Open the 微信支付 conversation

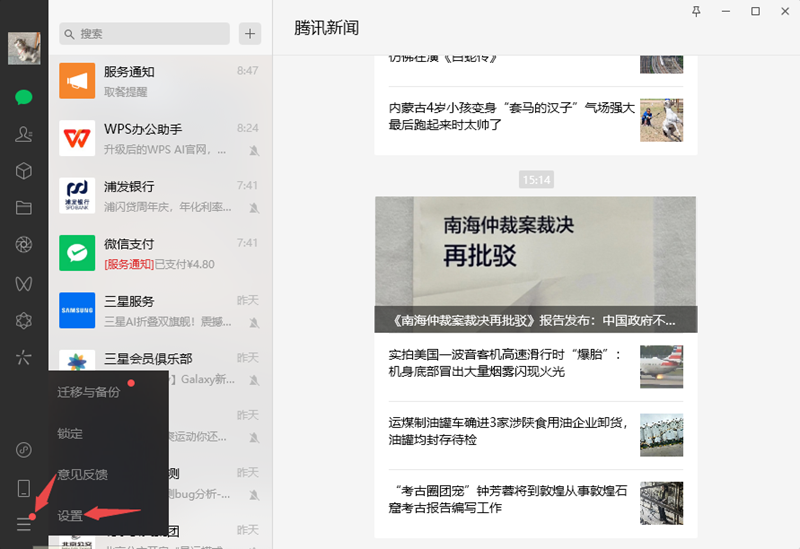pos(160,253)
